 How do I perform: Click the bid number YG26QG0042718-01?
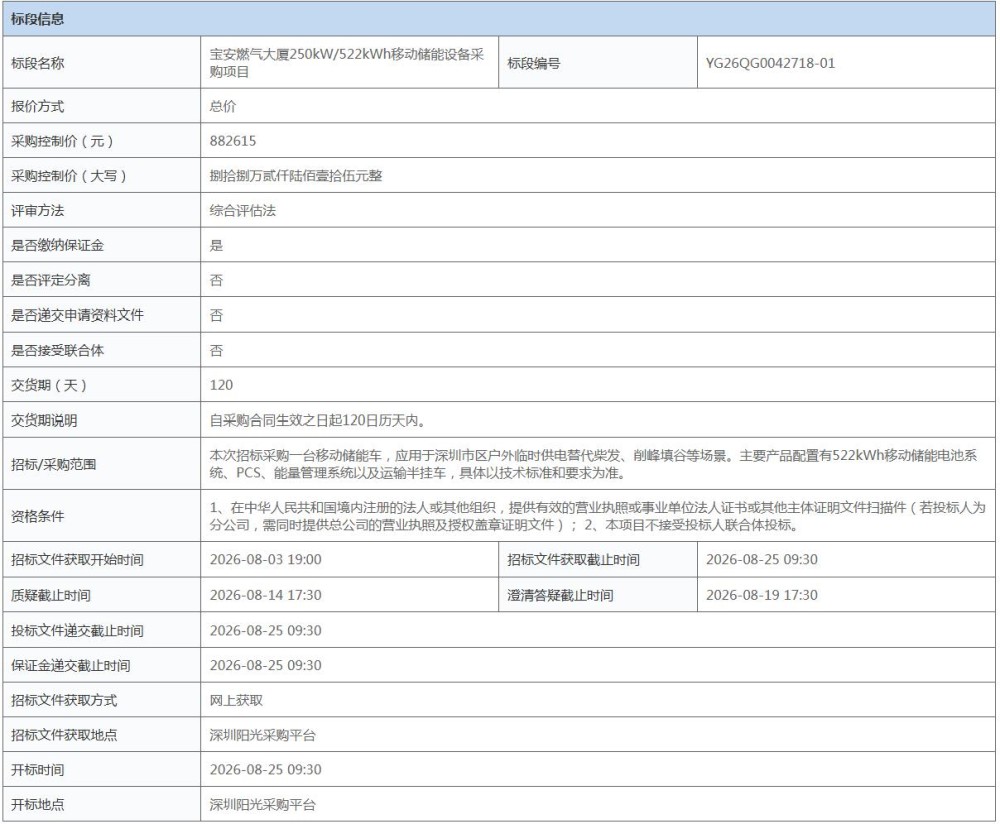[x=770, y=63]
